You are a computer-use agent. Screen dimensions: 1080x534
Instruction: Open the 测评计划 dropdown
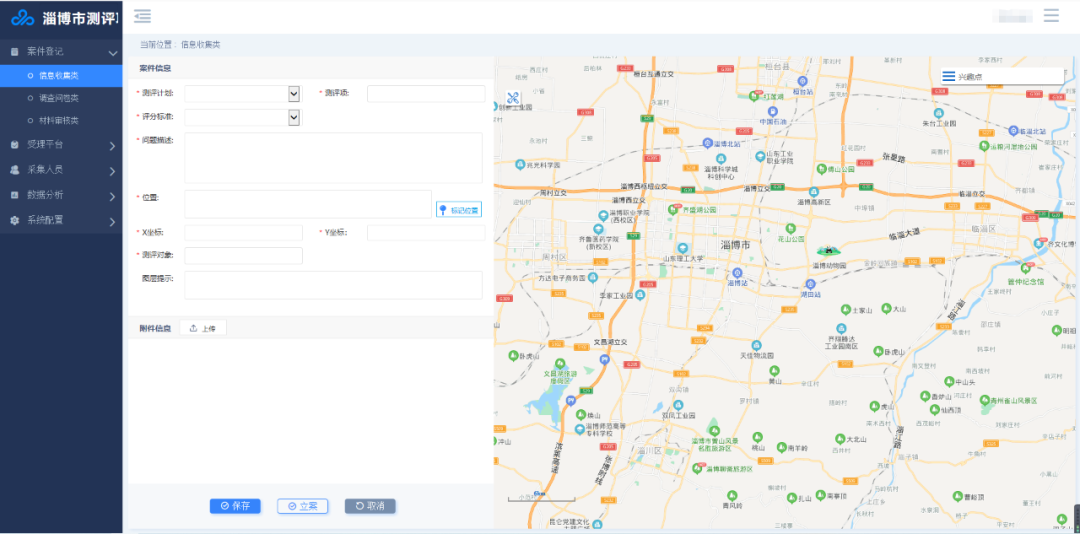coord(294,93)
